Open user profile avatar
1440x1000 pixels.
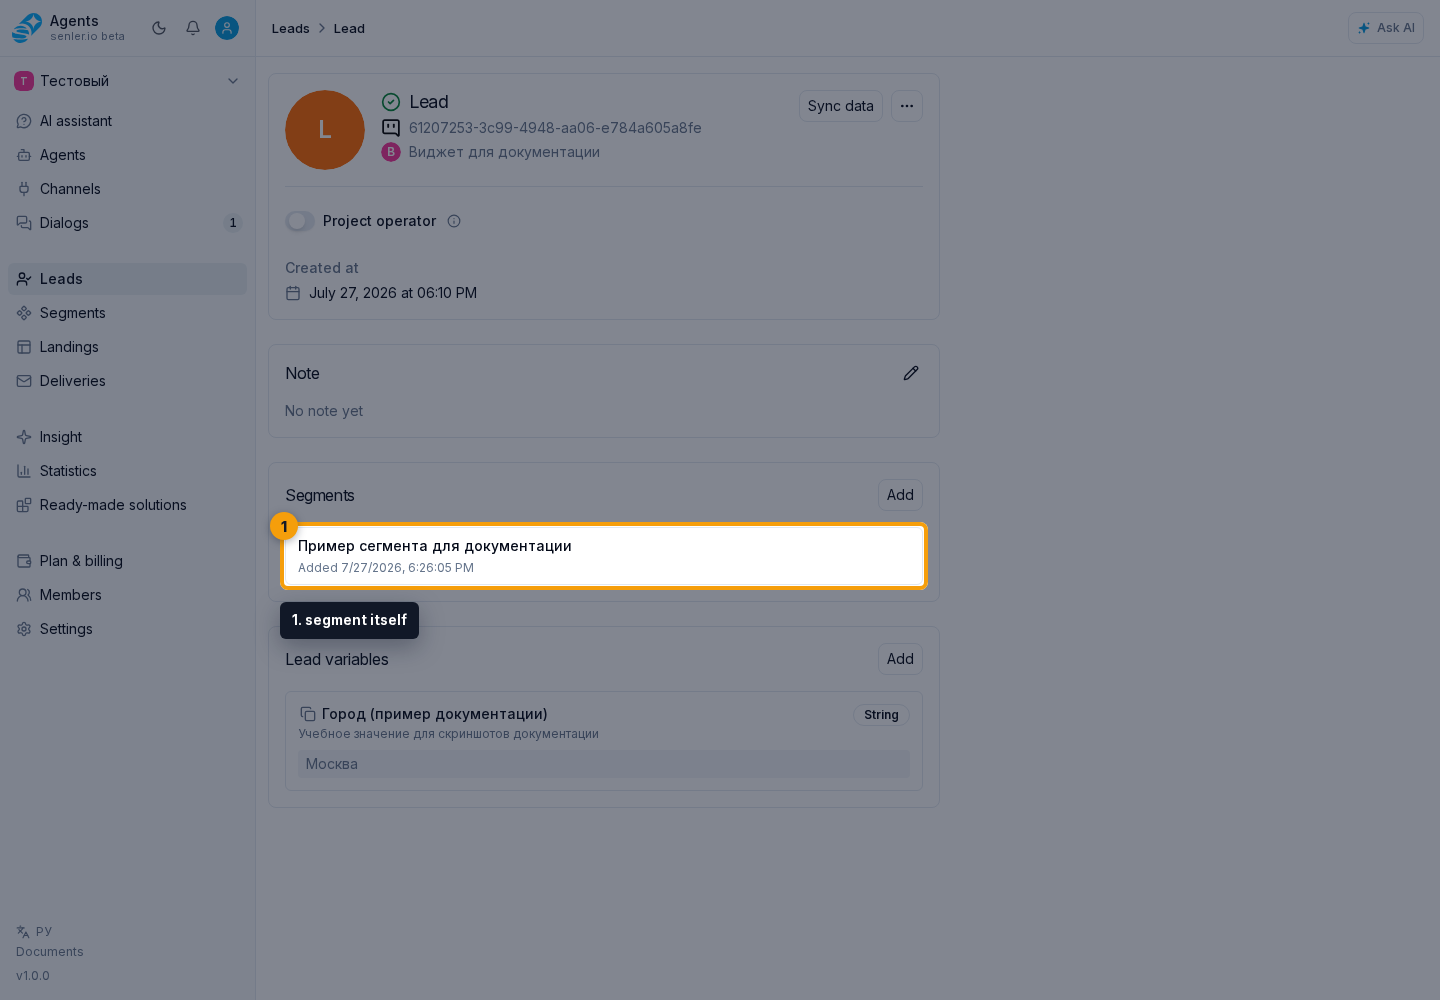(x=227, y=28)
